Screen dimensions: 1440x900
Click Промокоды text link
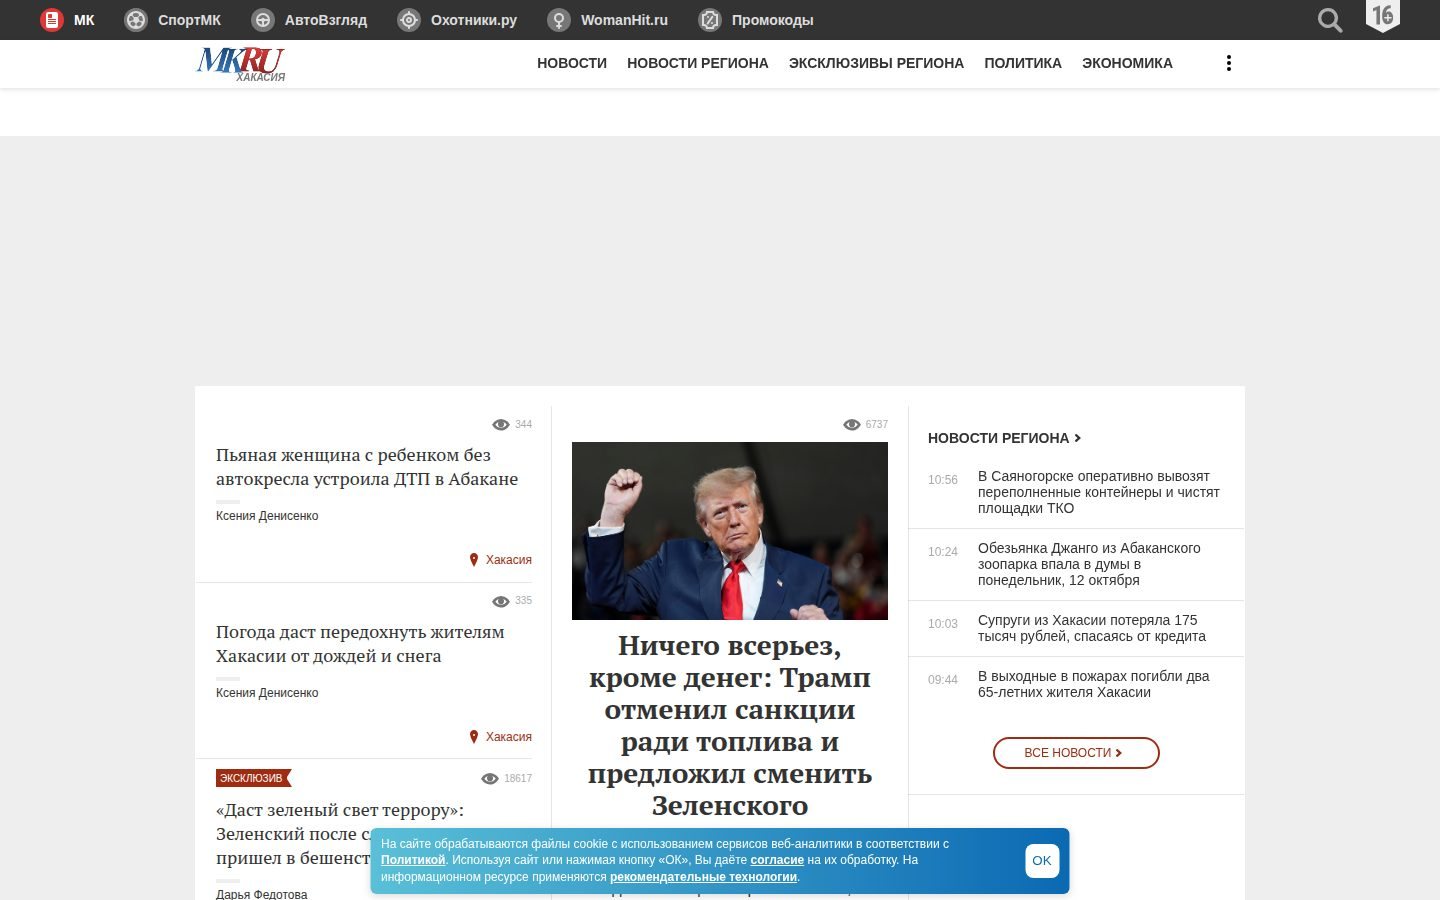[772, 20]
